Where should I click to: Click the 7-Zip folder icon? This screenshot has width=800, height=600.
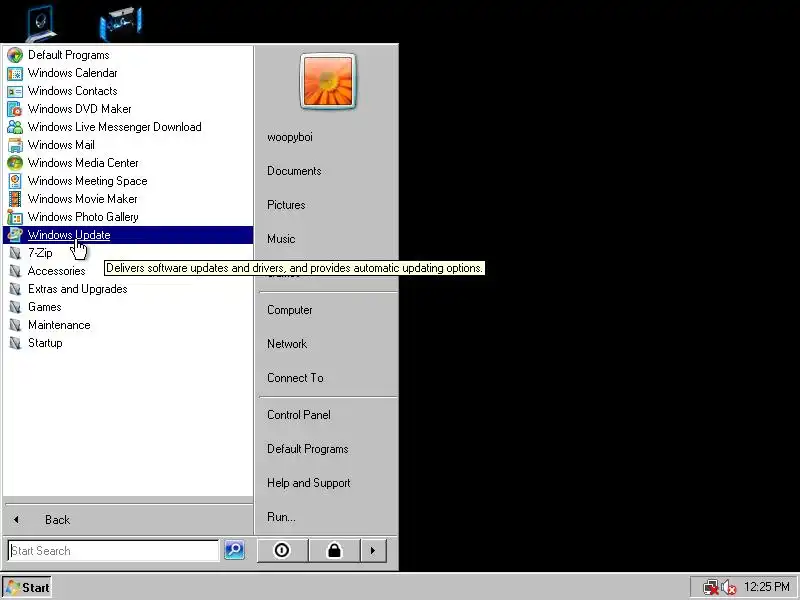pos(15,253)
